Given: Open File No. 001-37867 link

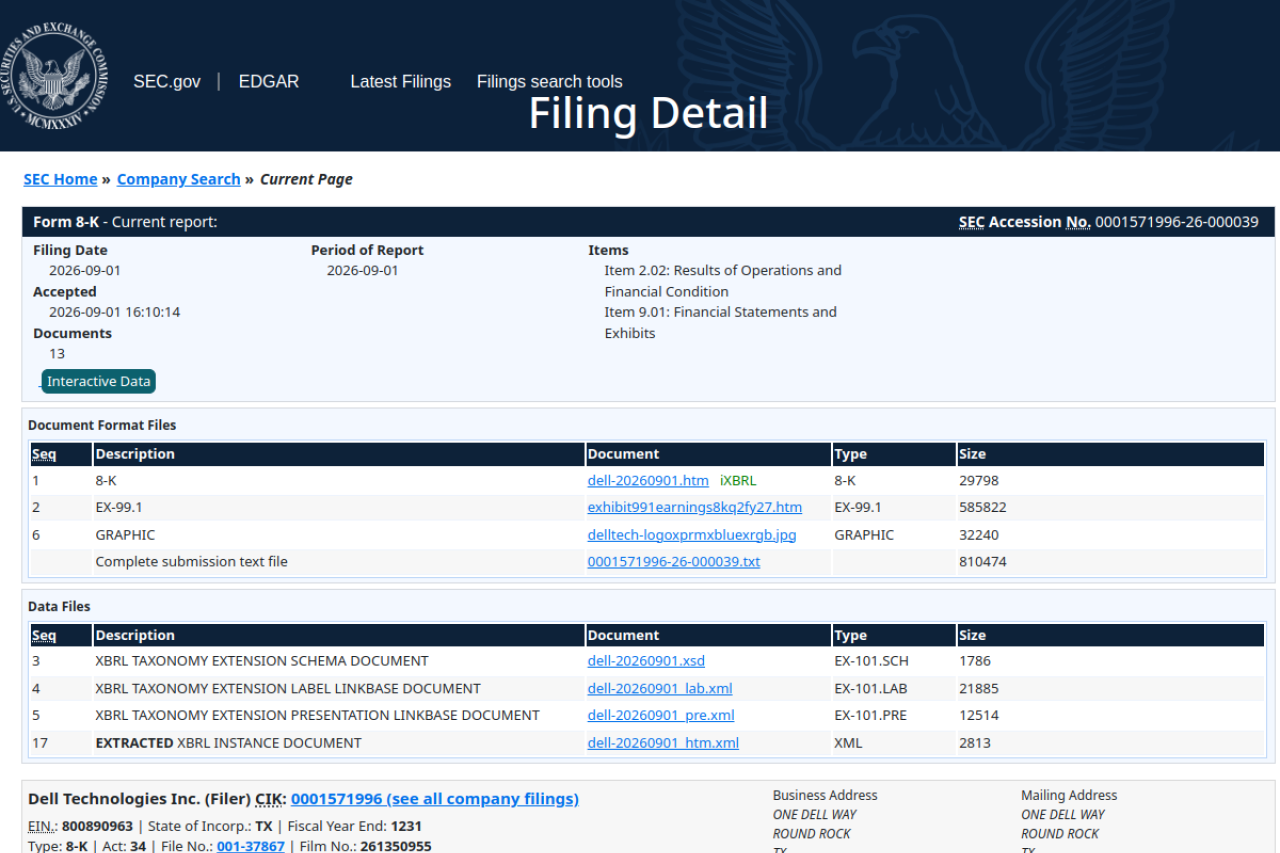Looking at the screenshot, I should pyautogui.click(x=251, y=847).
